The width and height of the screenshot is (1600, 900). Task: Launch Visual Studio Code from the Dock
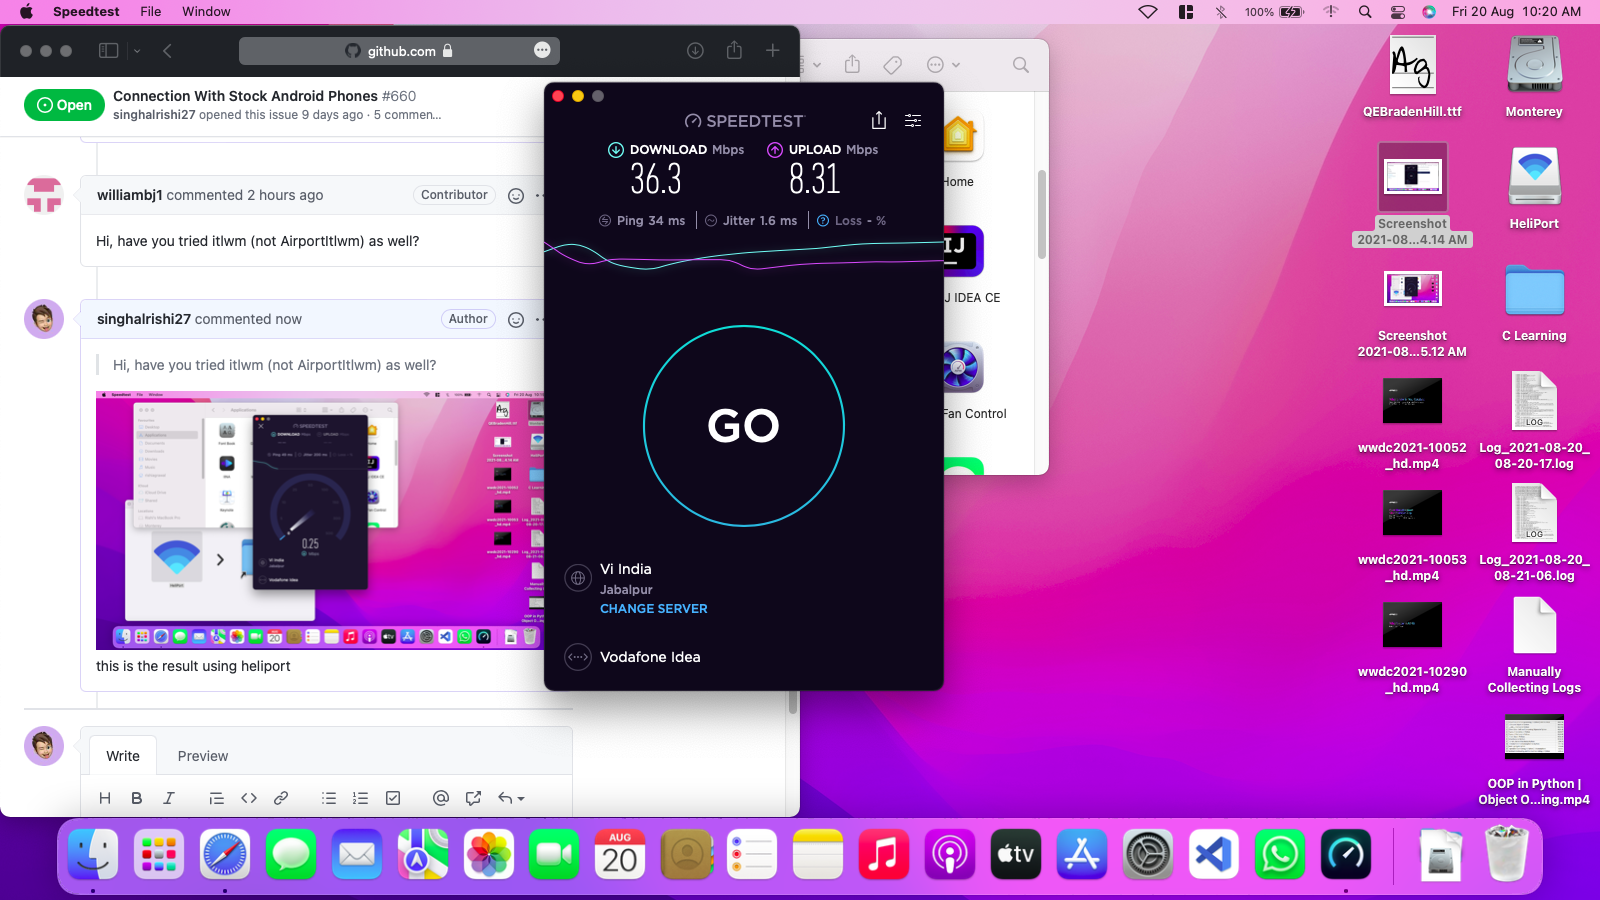[1213, 855]
